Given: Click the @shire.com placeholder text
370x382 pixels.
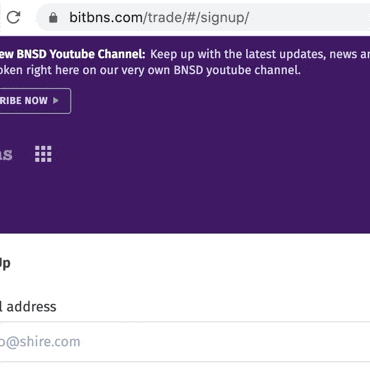Looking at the screenshot, I should point(40,342).
